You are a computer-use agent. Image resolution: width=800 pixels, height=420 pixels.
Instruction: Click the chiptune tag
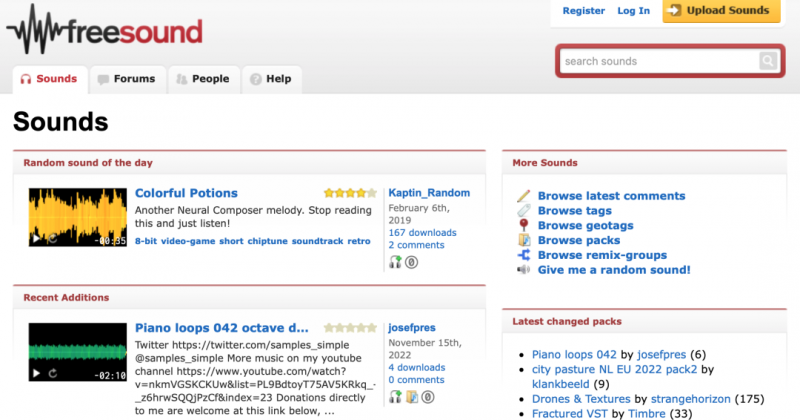[267, 241]
